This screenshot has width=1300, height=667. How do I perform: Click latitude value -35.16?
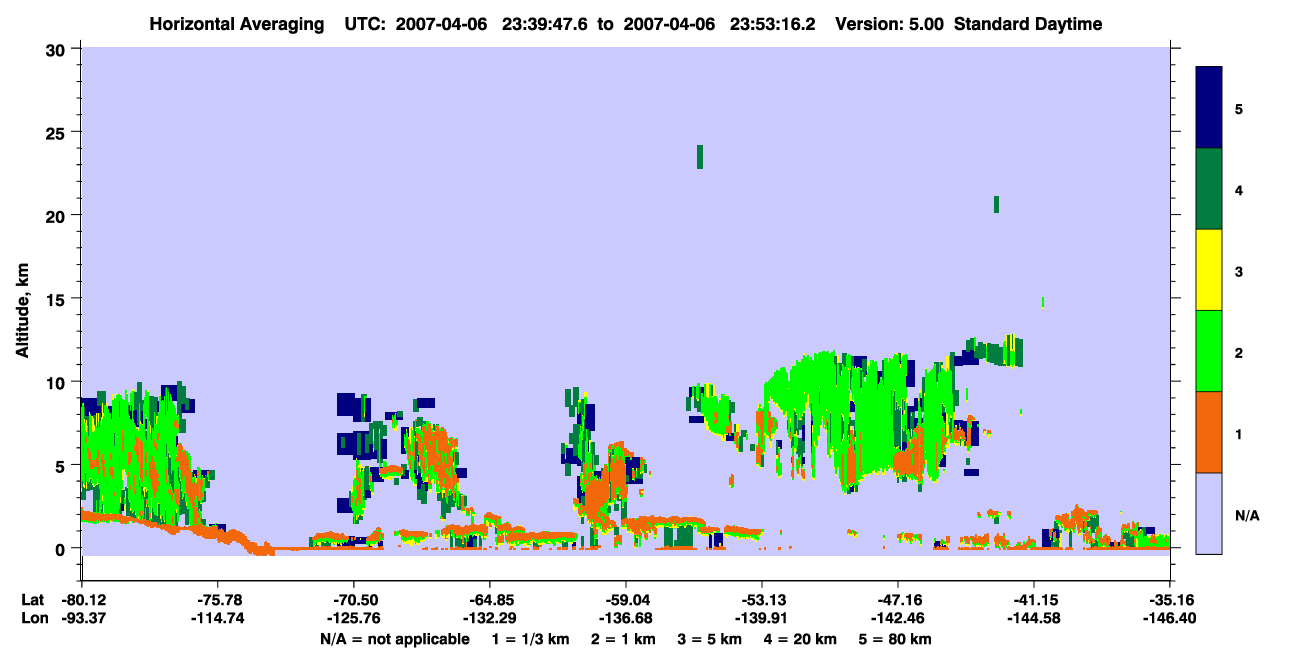[1170, 600]
